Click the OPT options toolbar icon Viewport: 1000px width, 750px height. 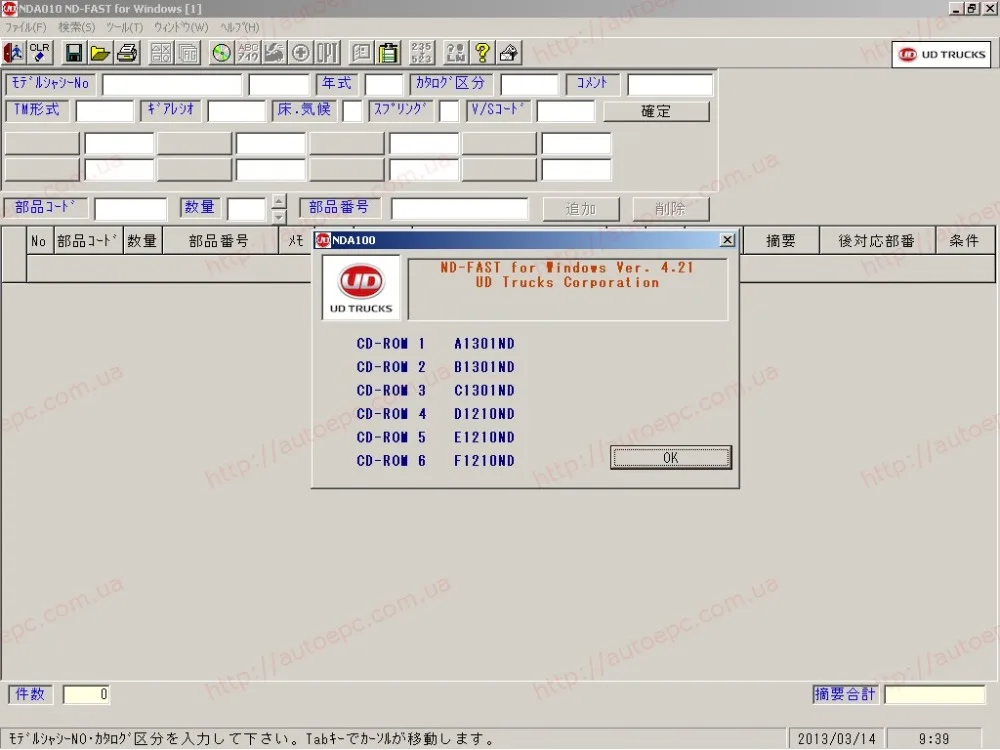(x=327, y=53)
